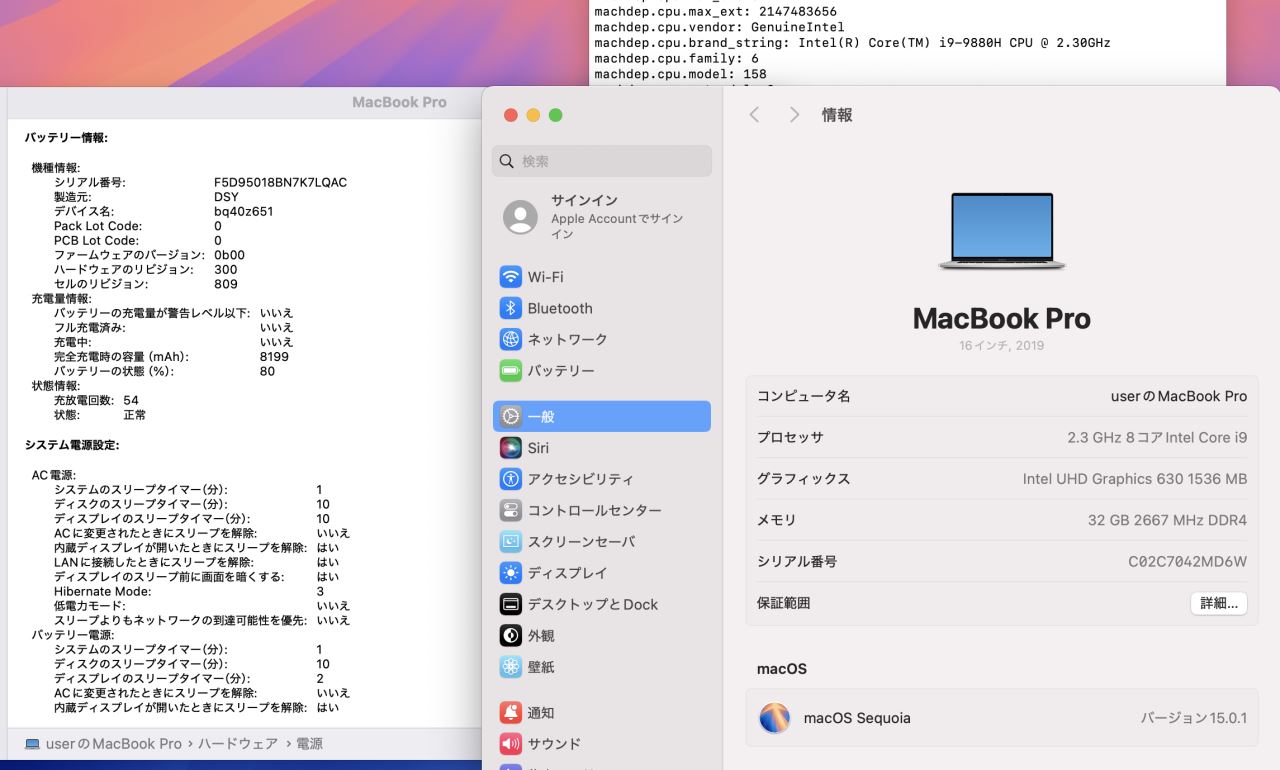Click machdep.cpu.vendor GenuineIntel line
The height and width of the screenshot is (770, 1280).
pos(719,28)
